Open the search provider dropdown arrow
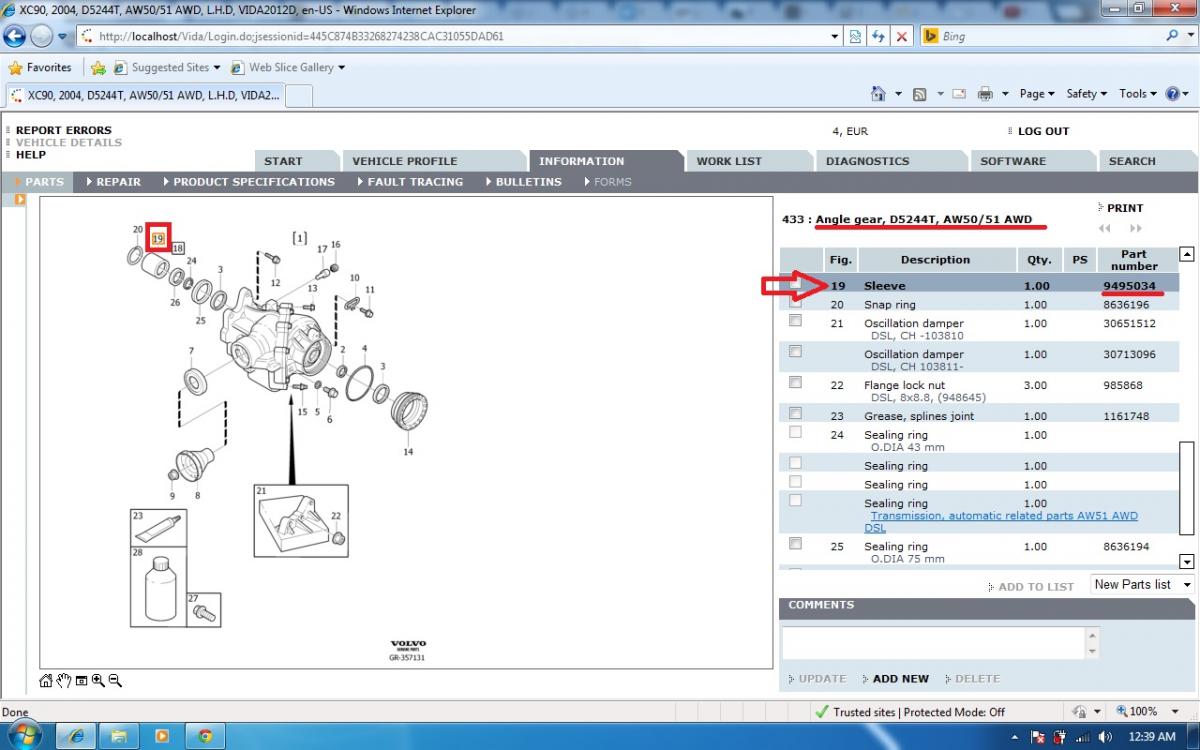This screenshot has width=1200, height=750. point(1190,36)
